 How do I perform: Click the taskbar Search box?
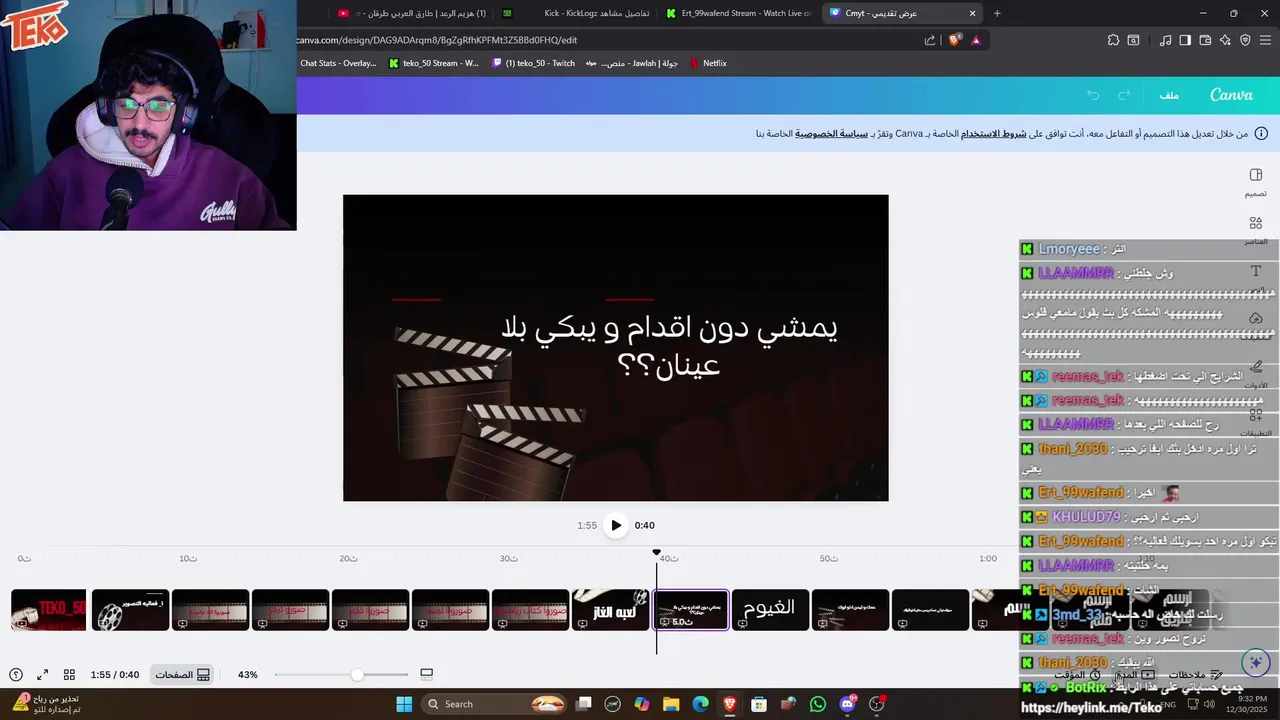496,704
